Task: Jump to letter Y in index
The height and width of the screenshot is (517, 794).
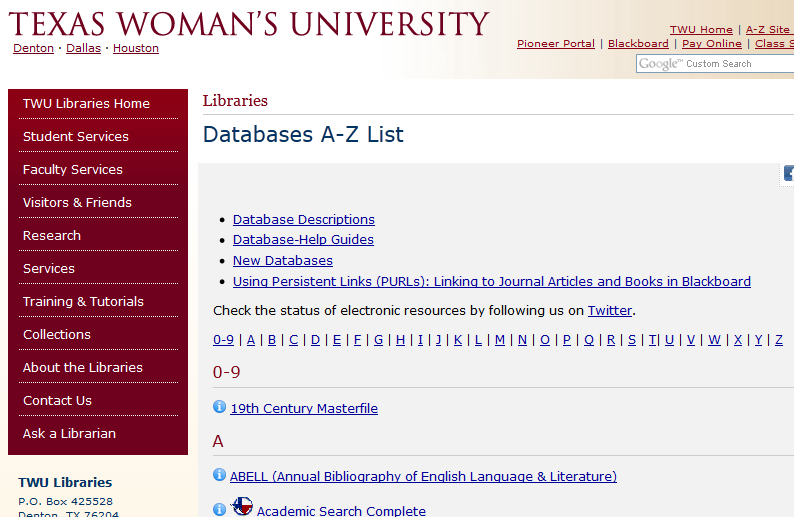Action: point(758,340)
